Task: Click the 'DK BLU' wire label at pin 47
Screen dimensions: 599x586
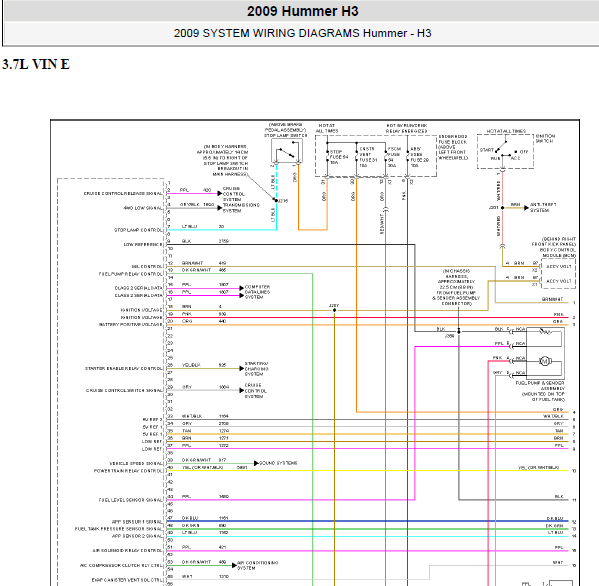Action: (190, 518)
